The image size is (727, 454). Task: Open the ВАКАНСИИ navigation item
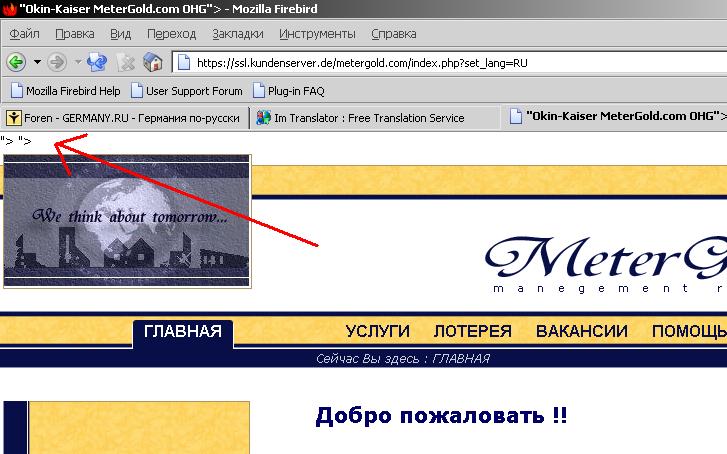tap(582, 331)
